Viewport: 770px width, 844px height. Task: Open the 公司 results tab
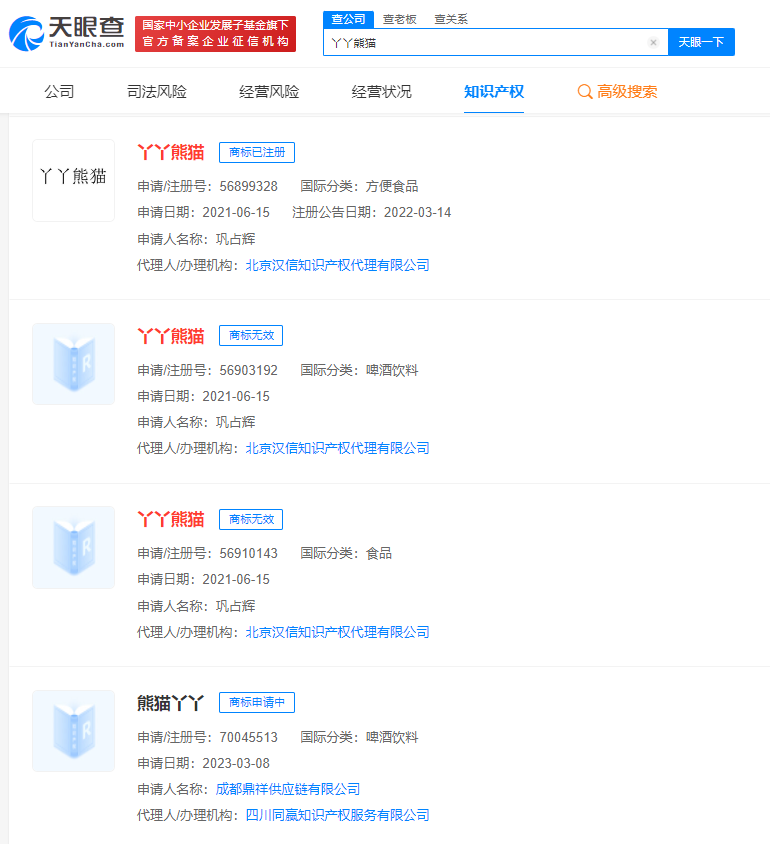click(x=59, y=92)
